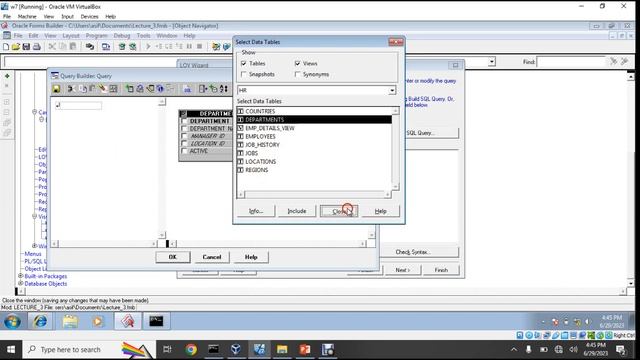
Task: Open the VirtualBox Devices menu
Action: click(x=89, y=16)
